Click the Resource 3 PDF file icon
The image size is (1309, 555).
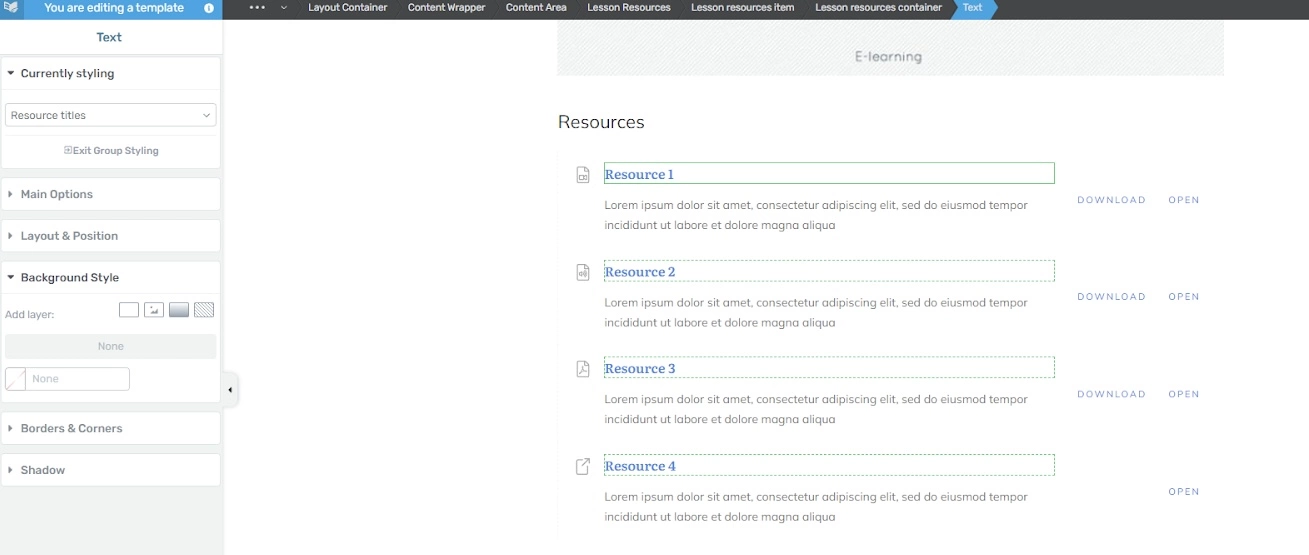(x=583, y=369)
